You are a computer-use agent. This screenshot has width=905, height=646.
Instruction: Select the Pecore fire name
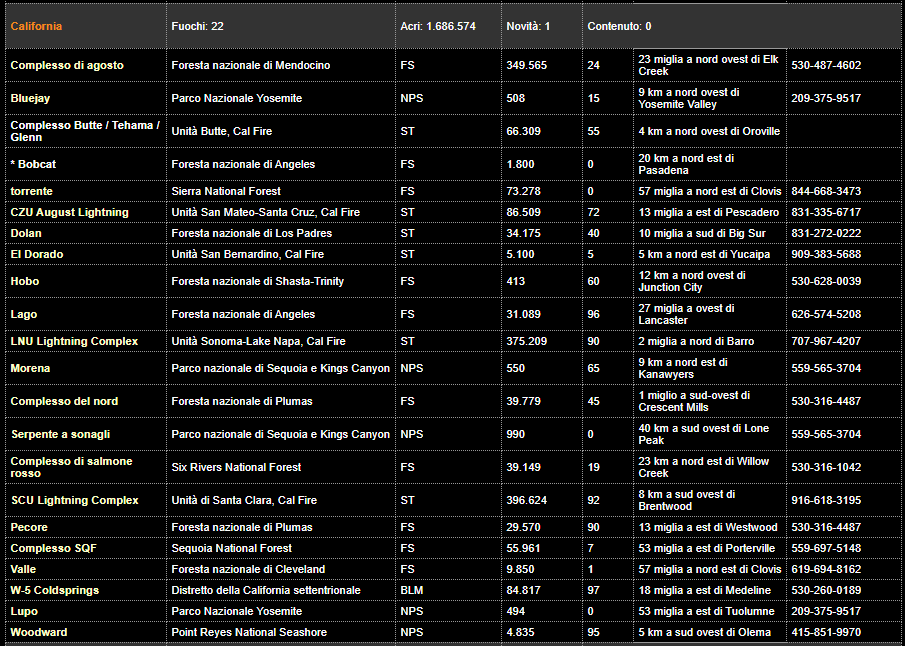click(29, 527)
